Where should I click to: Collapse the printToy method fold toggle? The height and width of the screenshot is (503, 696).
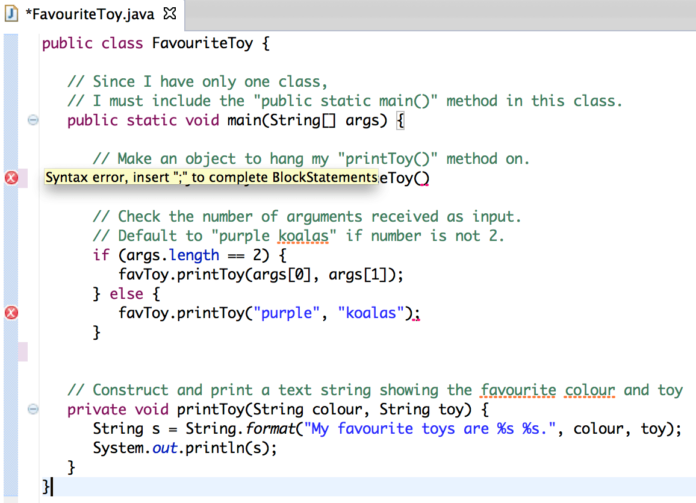[33, 409]
